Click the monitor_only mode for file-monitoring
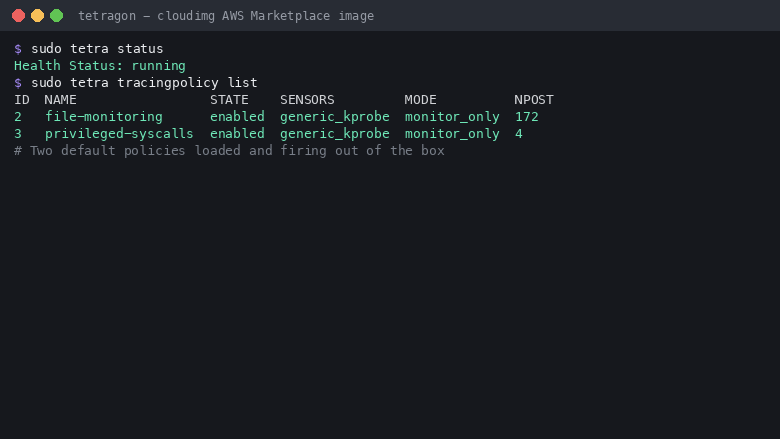The height and width of the screenshot is (439, 780). pyautogui.click(x=452, y=117)
